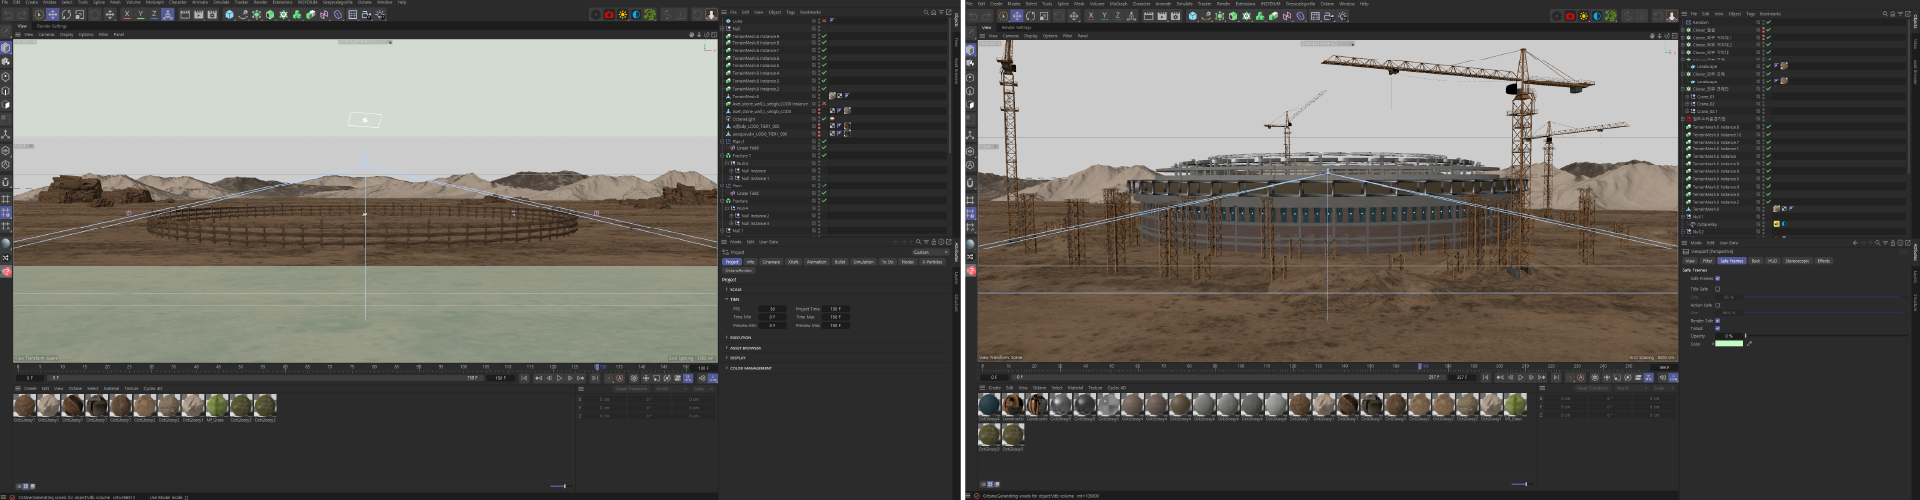Open the HUD tab in Viewport attributes
Image resolution: width=1920 pixels, height=500 pixels.
pos(1772,261)
